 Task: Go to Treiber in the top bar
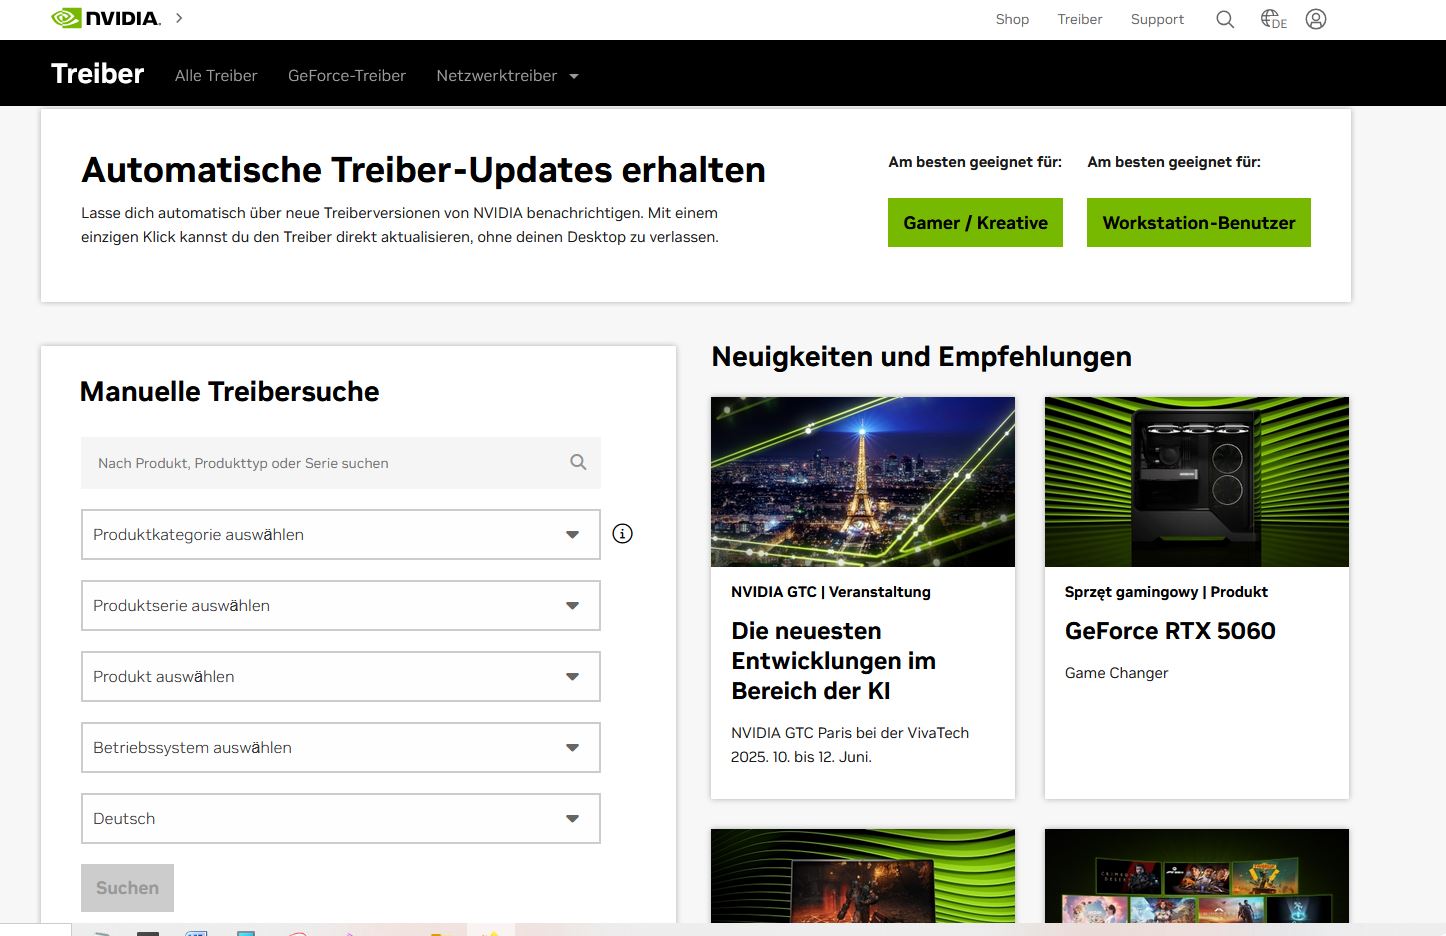1080,19
